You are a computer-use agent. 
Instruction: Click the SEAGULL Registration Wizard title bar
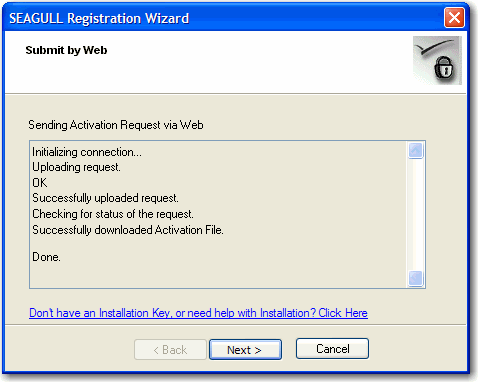click(220, 18)
